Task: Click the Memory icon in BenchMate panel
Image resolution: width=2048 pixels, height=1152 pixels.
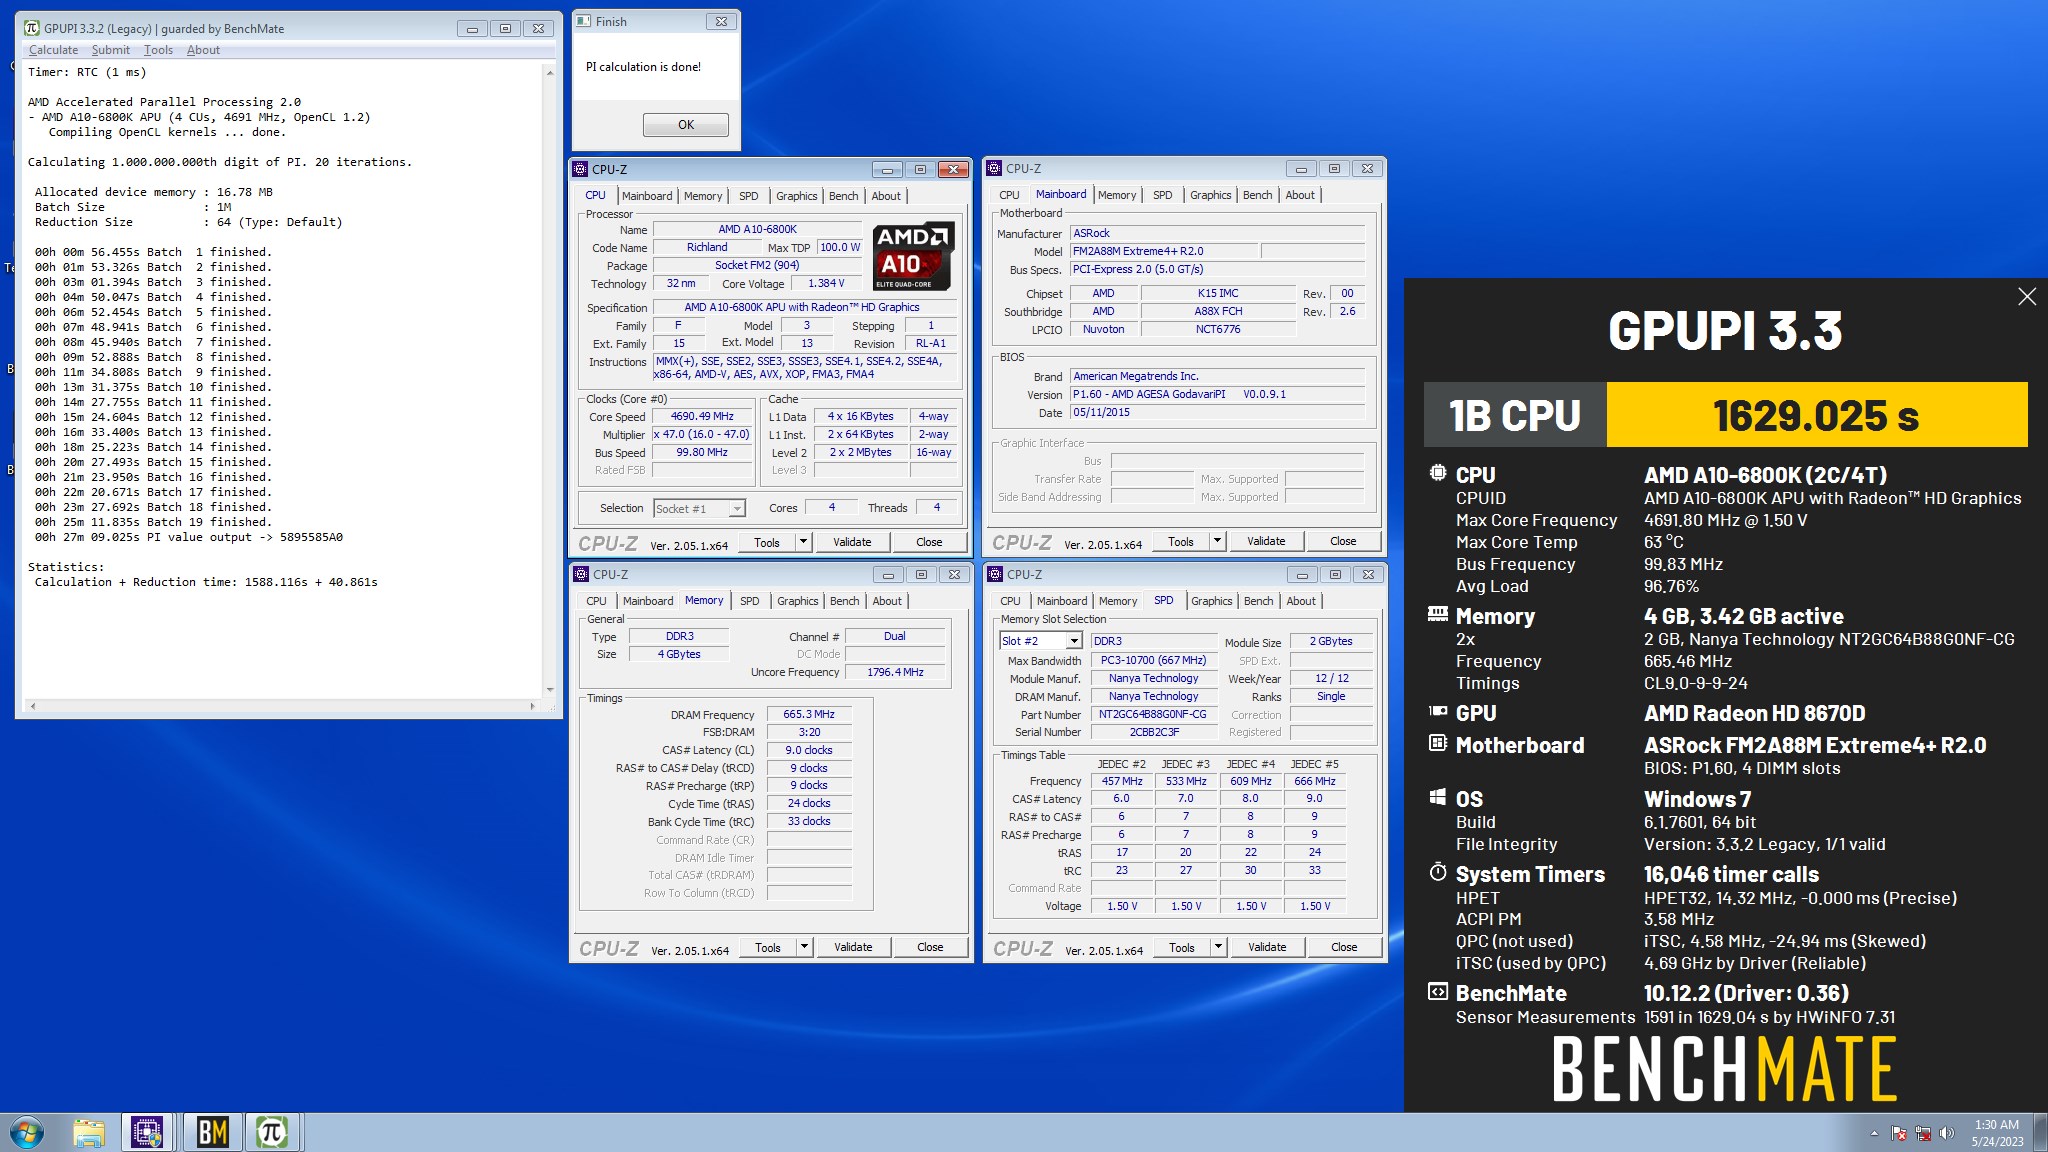Action: (x=1438, y=614)
